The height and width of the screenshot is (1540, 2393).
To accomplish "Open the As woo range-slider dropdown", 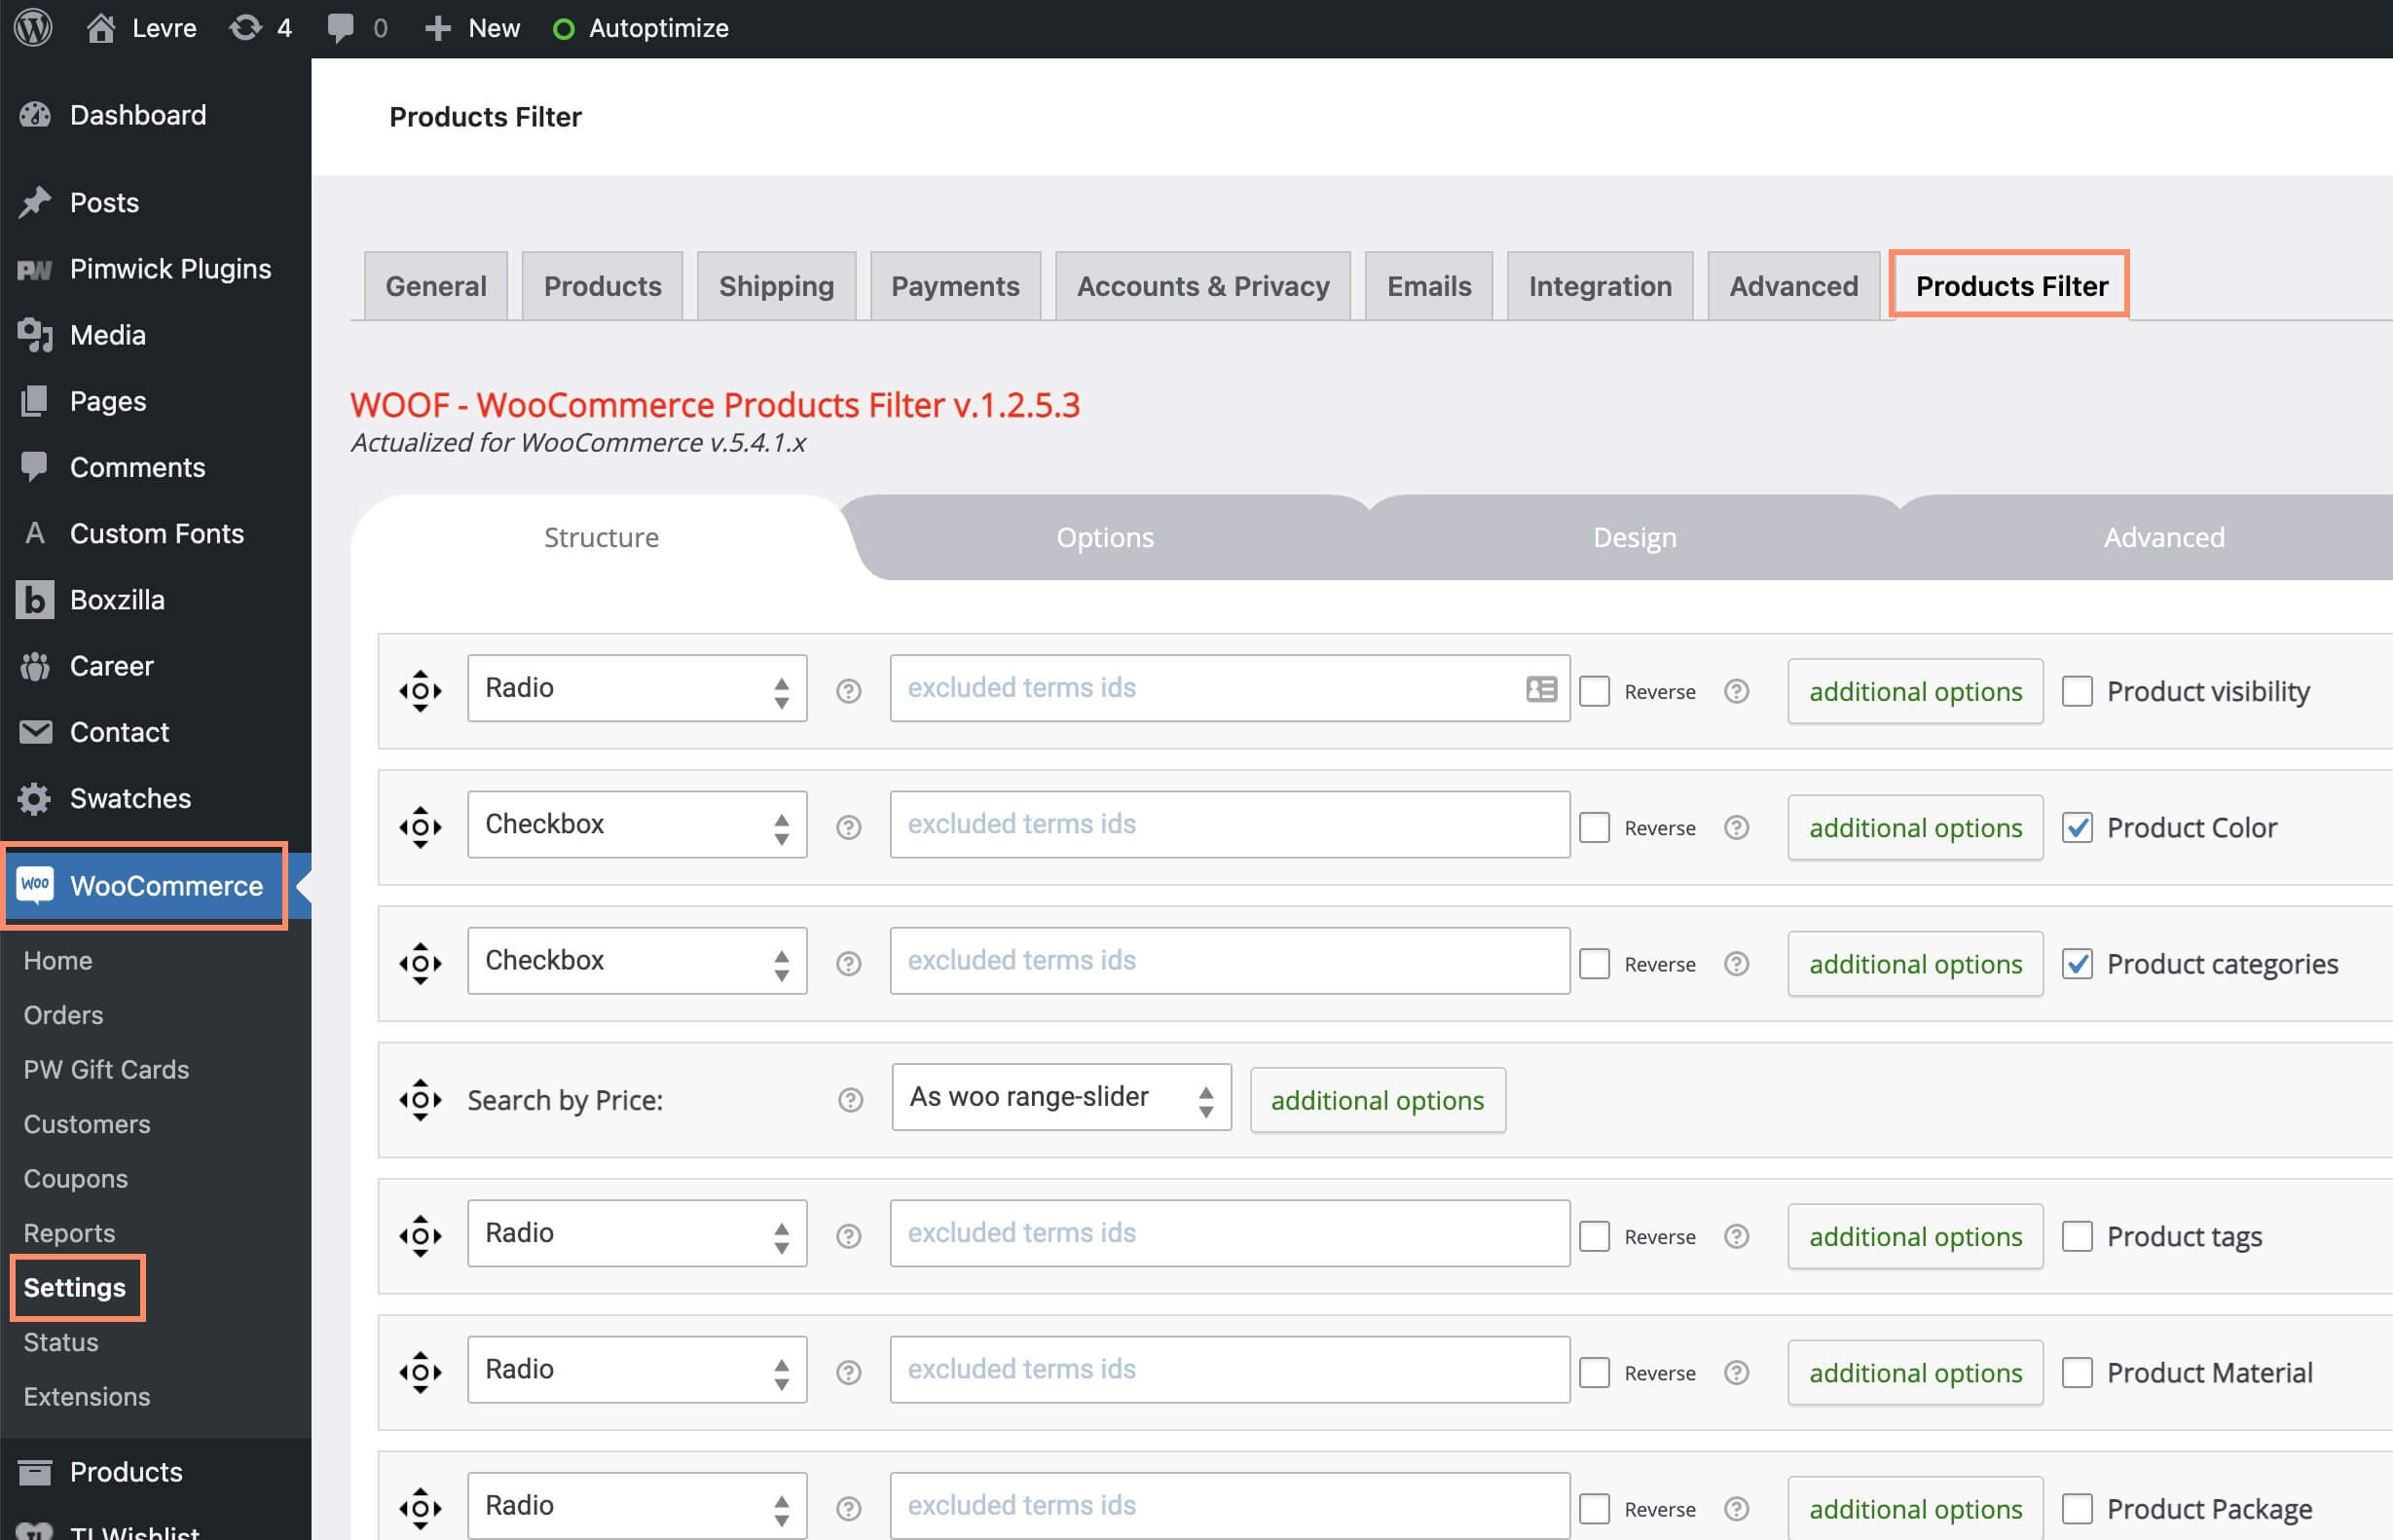I will coord(1060,1097).
